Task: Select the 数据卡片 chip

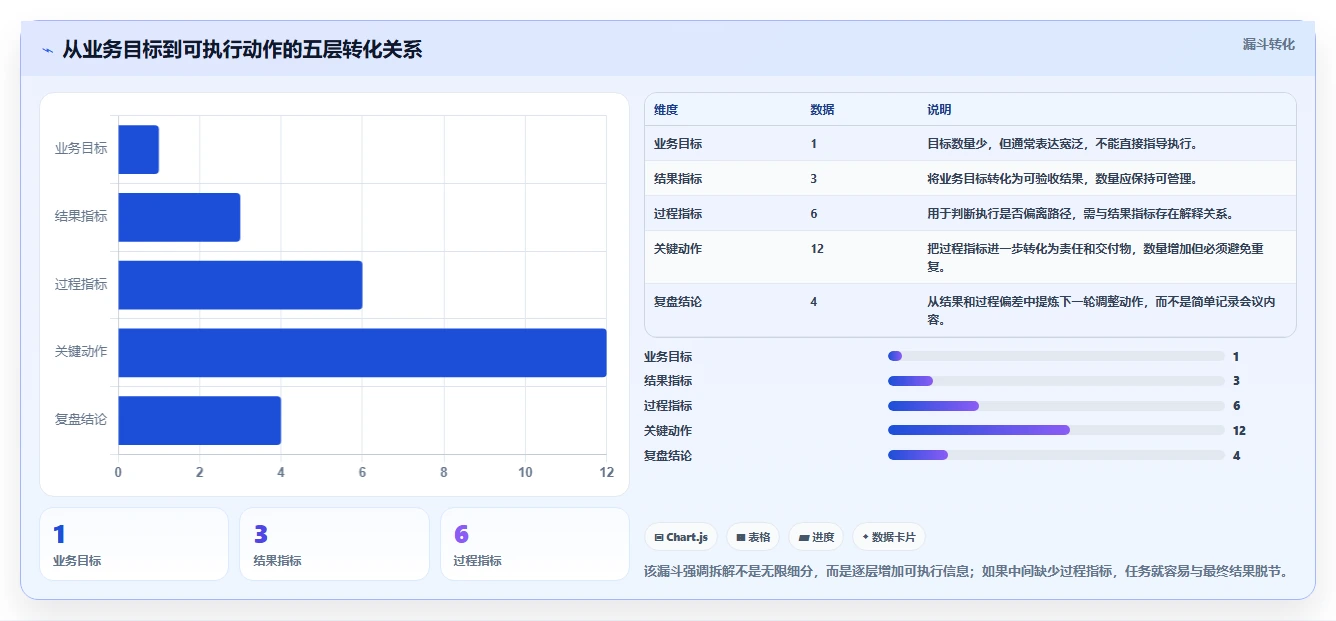Action: pos(889,537)
